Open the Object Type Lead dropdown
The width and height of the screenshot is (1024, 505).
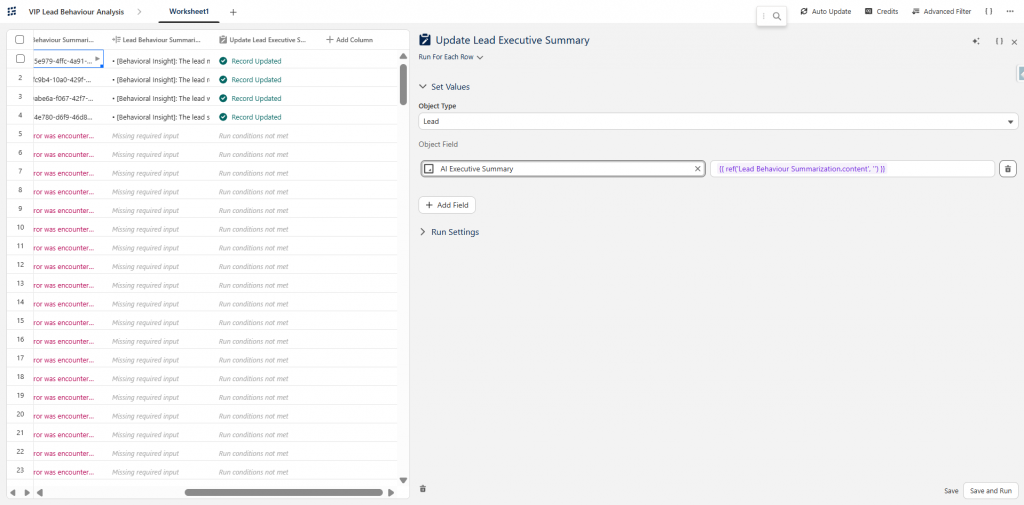(718, 122)
